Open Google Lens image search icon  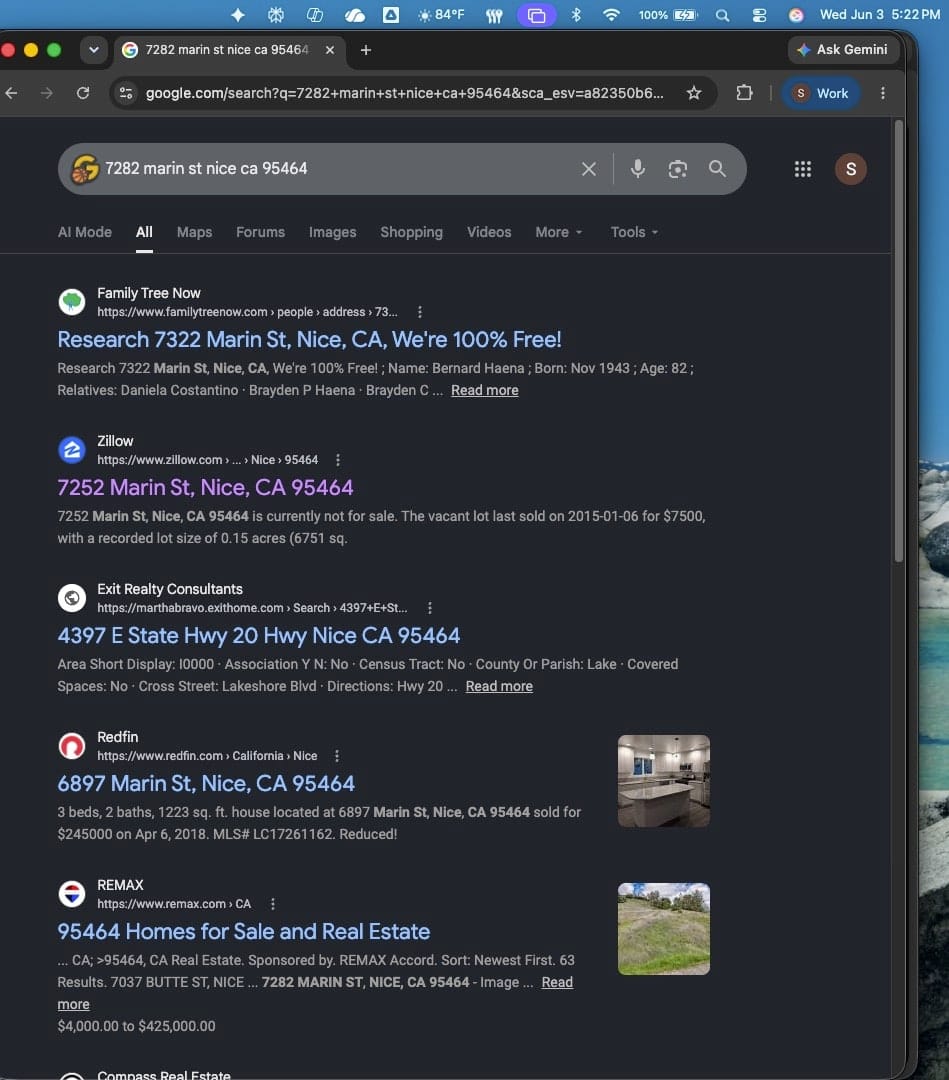pos(678,169)
